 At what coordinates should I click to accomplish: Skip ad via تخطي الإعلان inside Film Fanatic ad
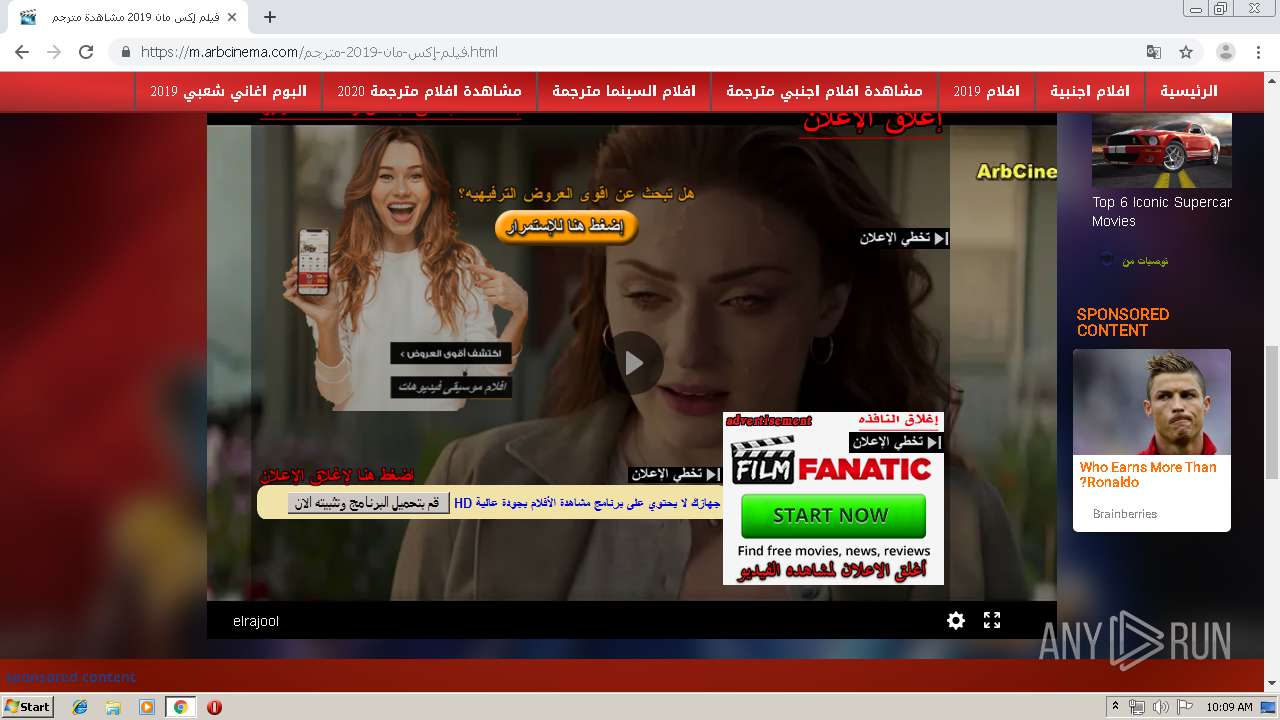tap(896, 442)
